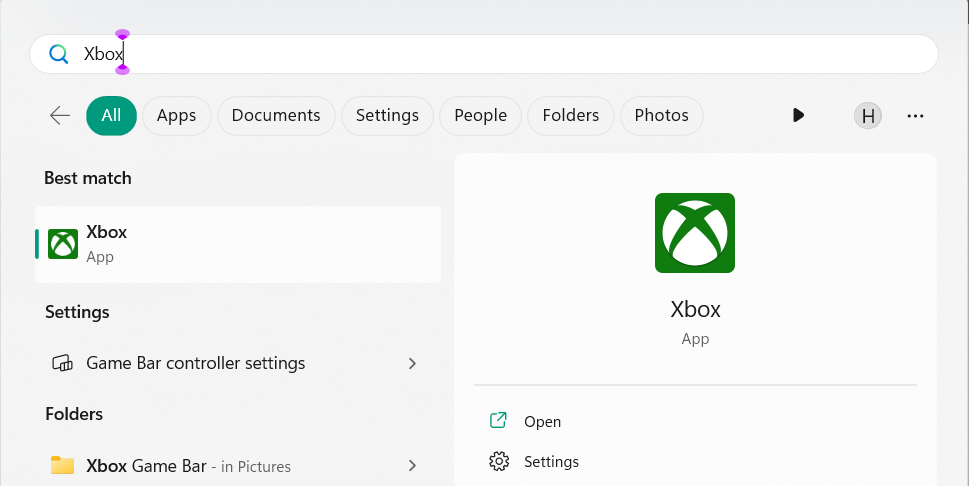Click the search magnifier icon
969x486 pixels.
[x=59, y=54]
